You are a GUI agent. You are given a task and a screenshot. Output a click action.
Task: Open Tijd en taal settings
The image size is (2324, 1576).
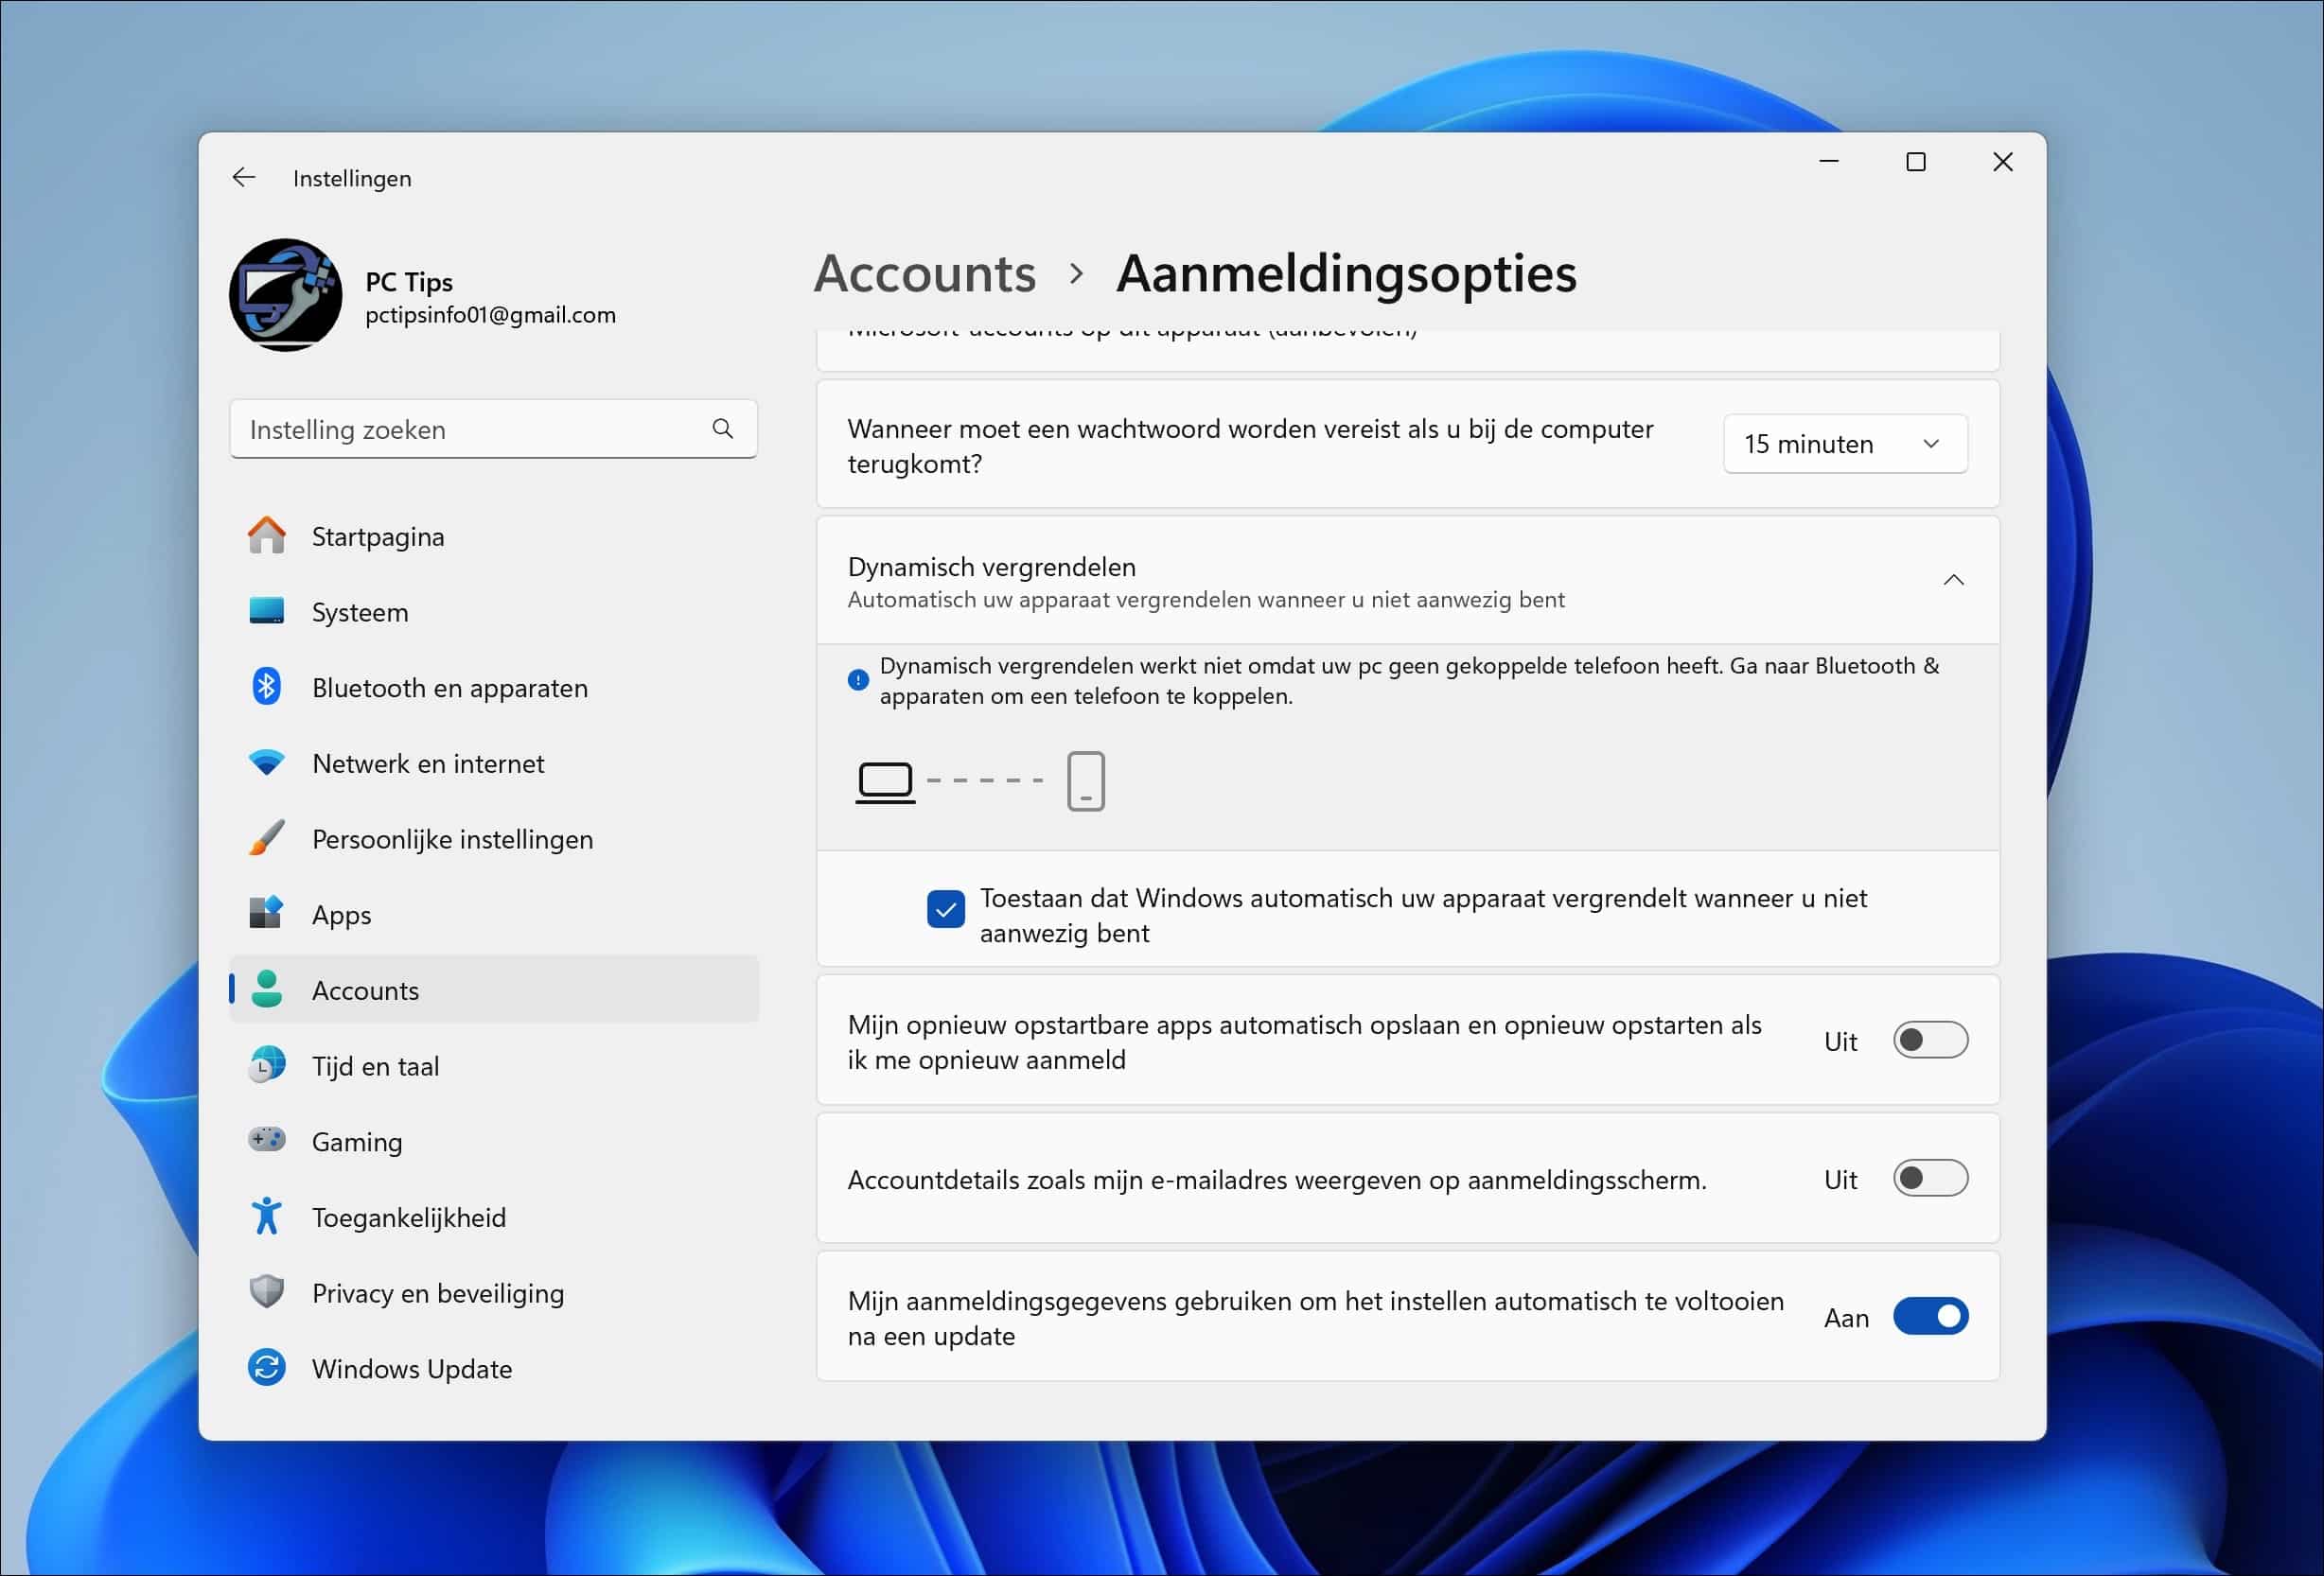375,1065
